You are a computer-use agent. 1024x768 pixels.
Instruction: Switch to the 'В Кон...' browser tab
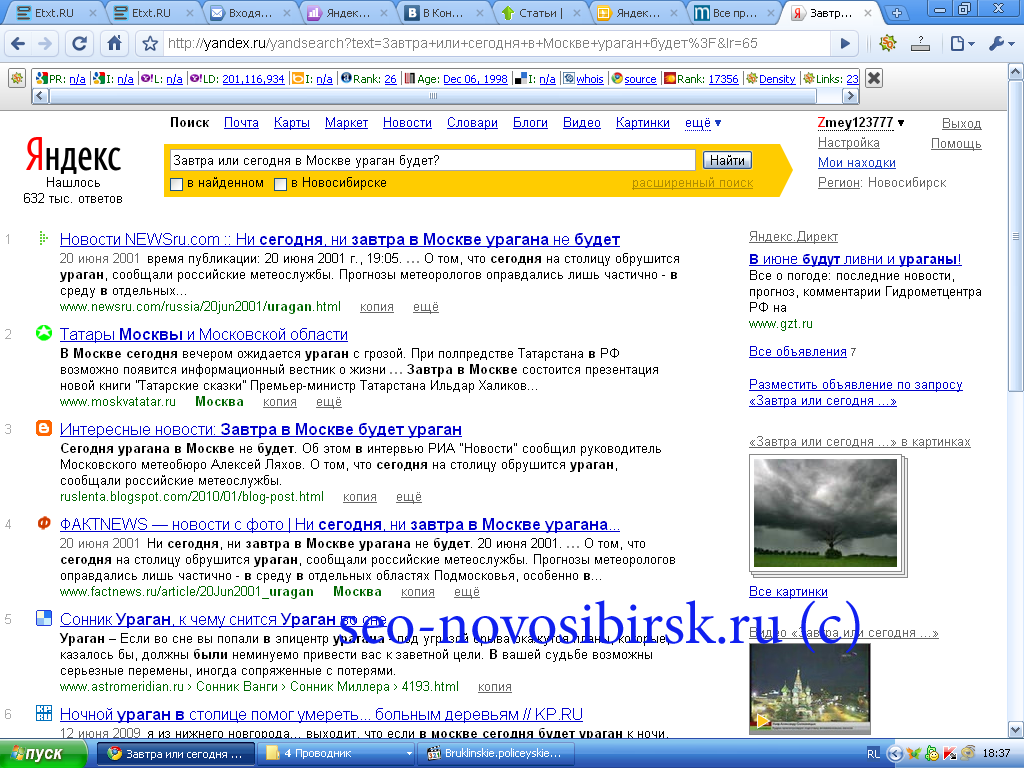coord(442,12)
